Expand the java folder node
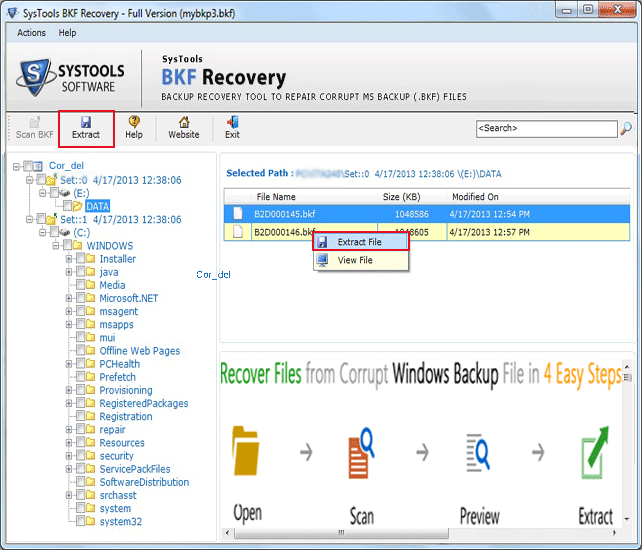 pos(69,272)
